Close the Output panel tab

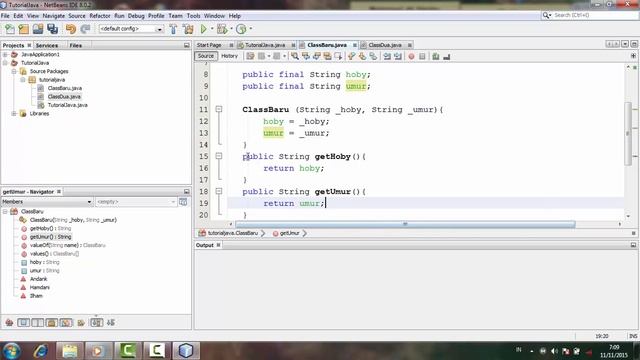coord(218,245)
